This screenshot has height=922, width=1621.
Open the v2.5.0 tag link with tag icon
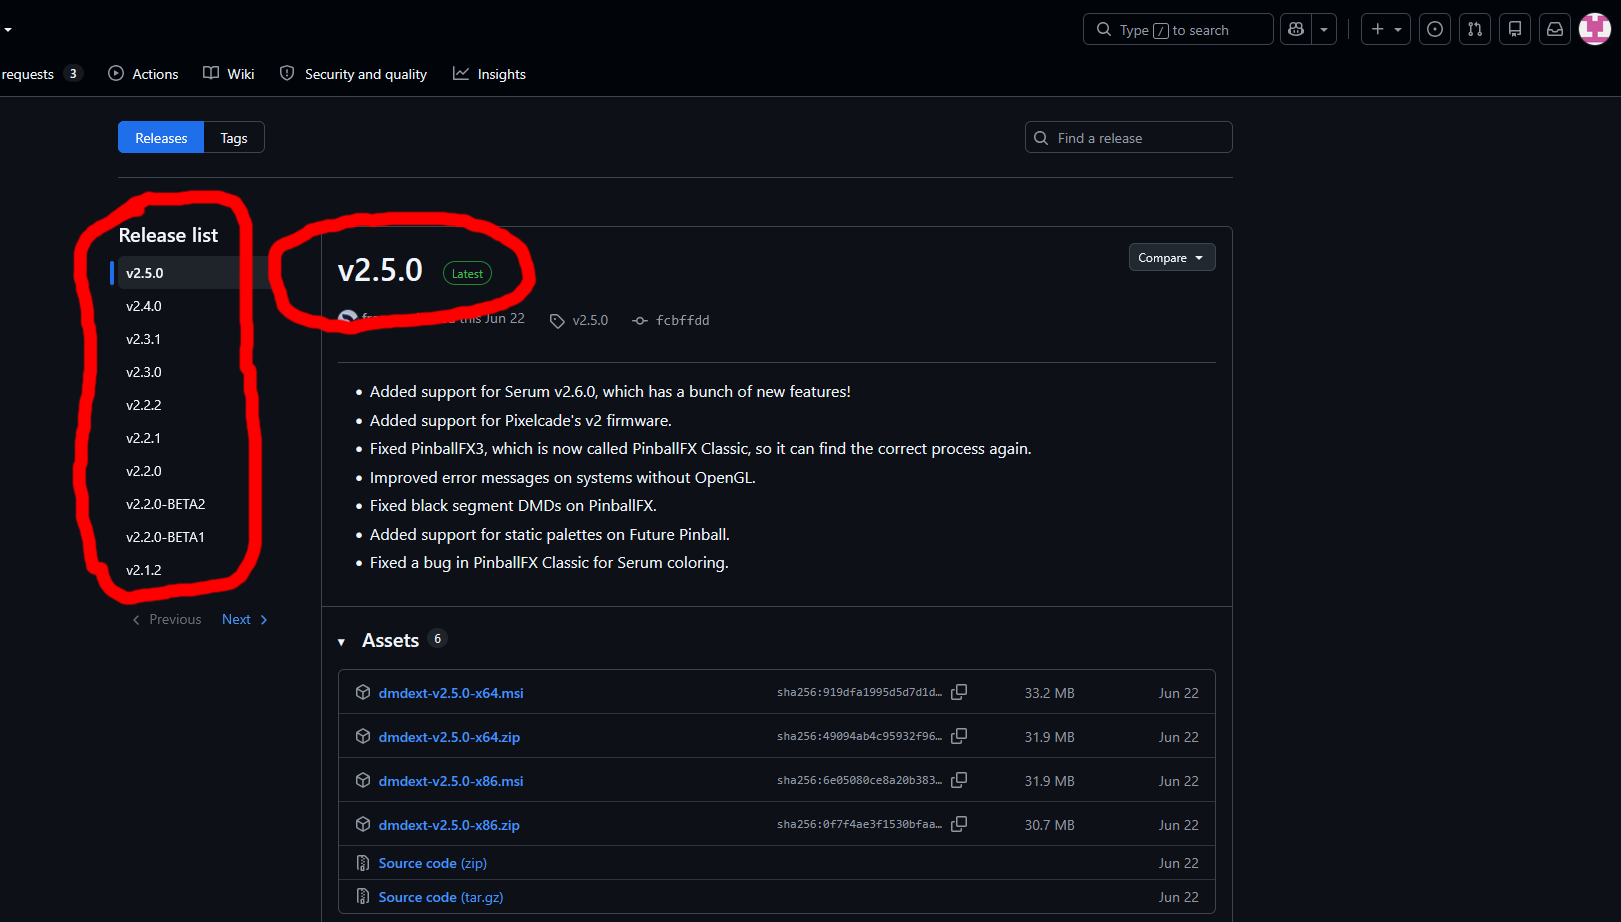[x=579, y=321]
